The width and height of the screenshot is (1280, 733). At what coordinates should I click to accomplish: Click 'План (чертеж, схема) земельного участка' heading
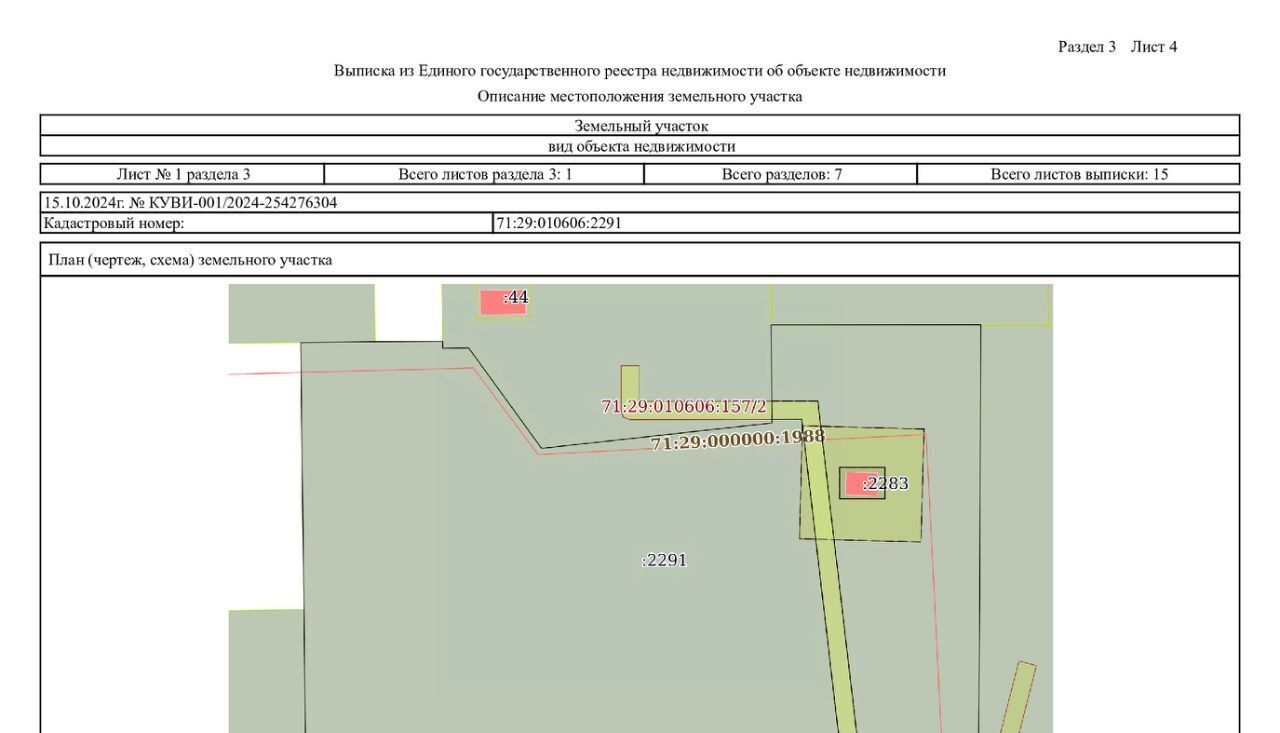click(190, 260)
